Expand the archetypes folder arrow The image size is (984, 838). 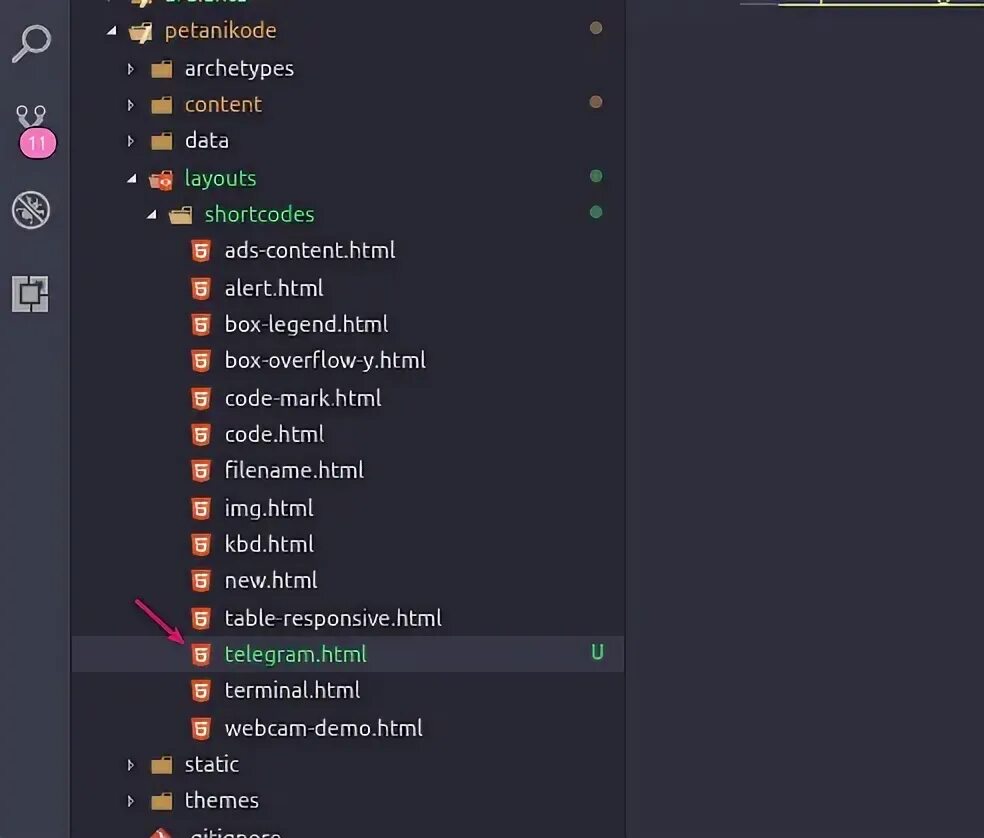[x=131, y=69]
